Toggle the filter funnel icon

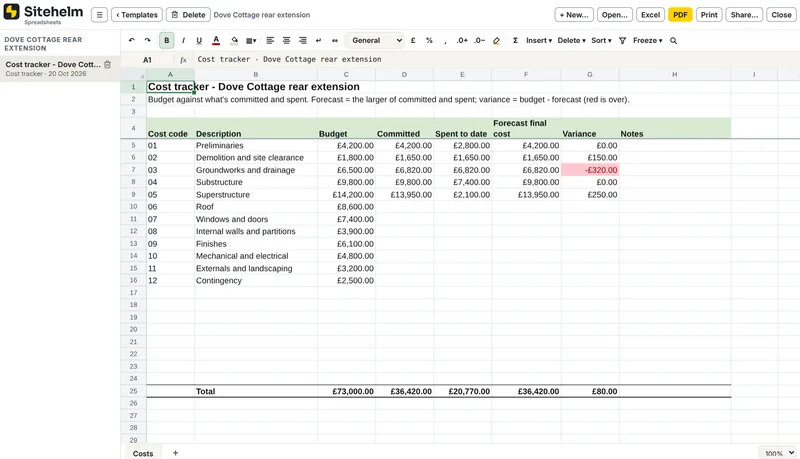tap(622, 40)
